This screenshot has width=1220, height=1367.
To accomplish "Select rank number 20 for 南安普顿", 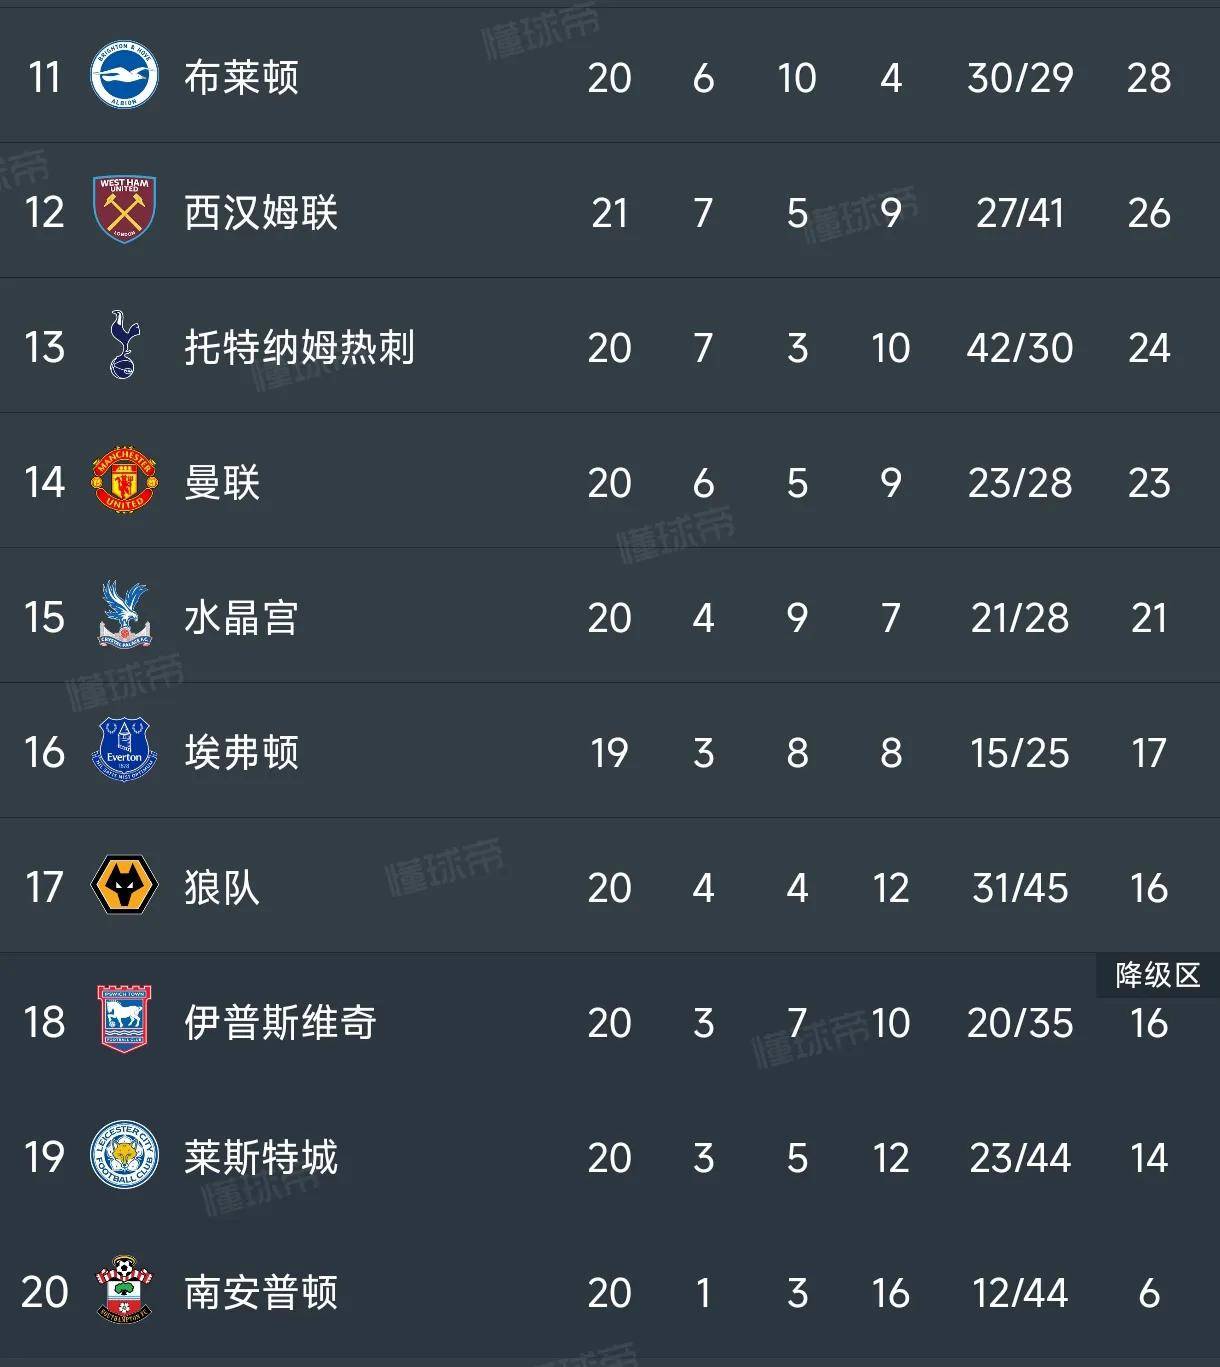I will [x=45, y=1292].
